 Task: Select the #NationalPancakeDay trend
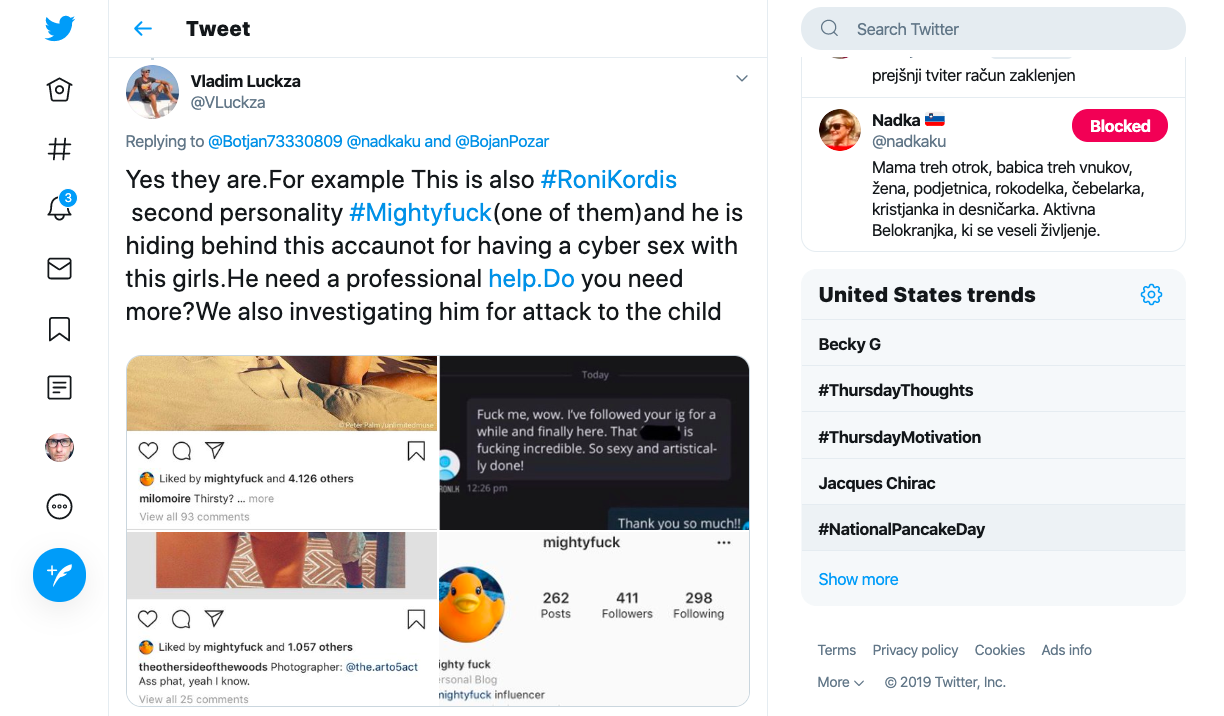click(993, 529)
